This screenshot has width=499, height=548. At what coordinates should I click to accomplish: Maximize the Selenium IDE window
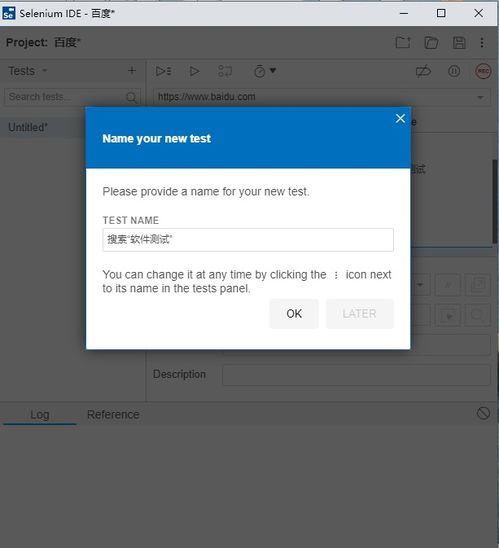coord(441,13)
